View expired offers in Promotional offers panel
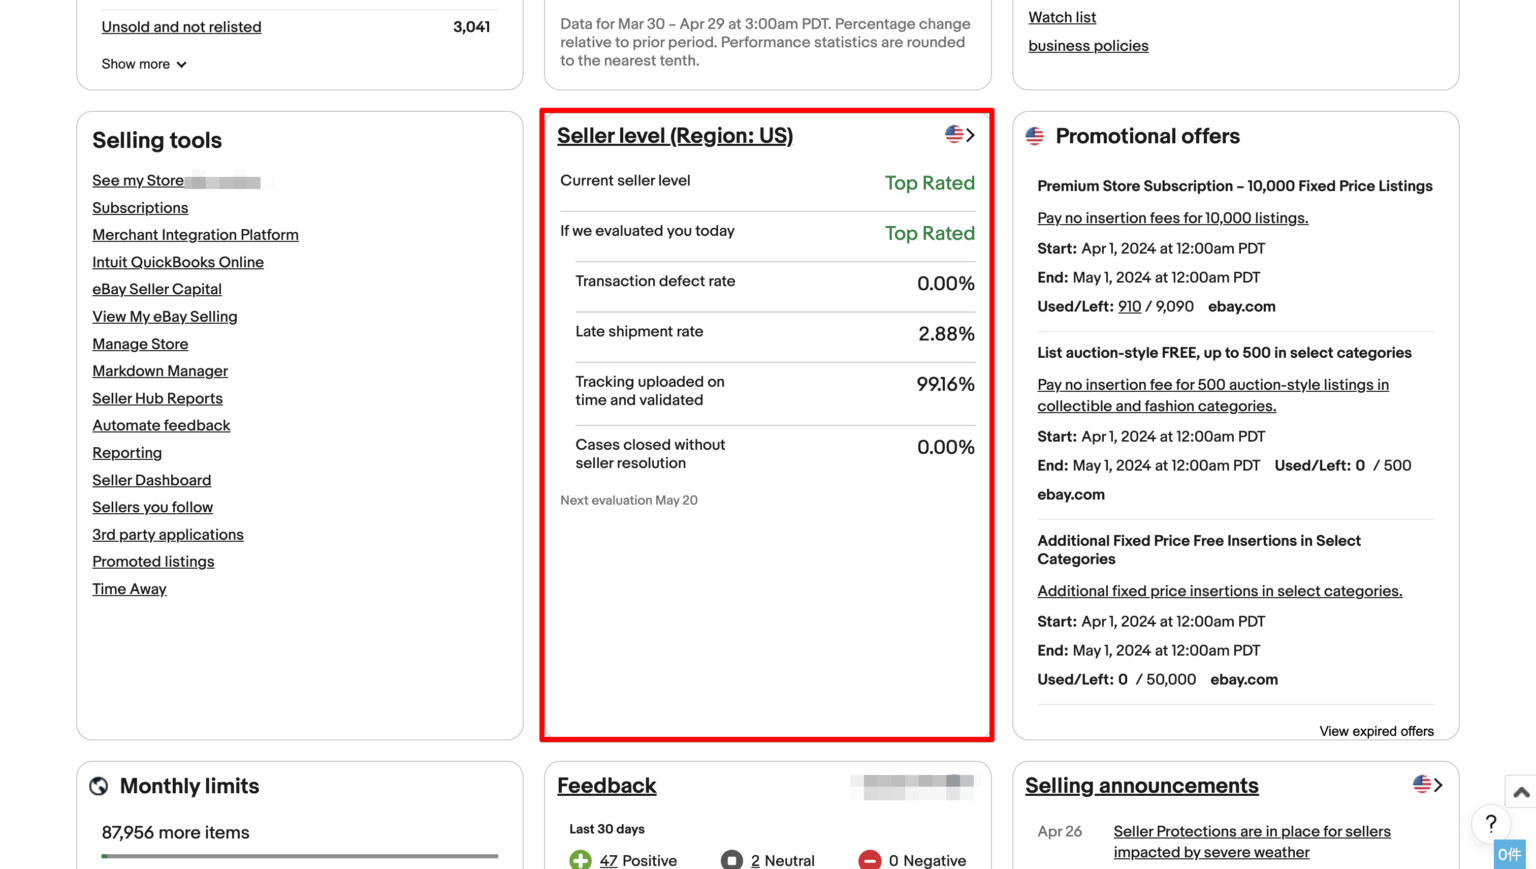 [x=1376, y=731]
